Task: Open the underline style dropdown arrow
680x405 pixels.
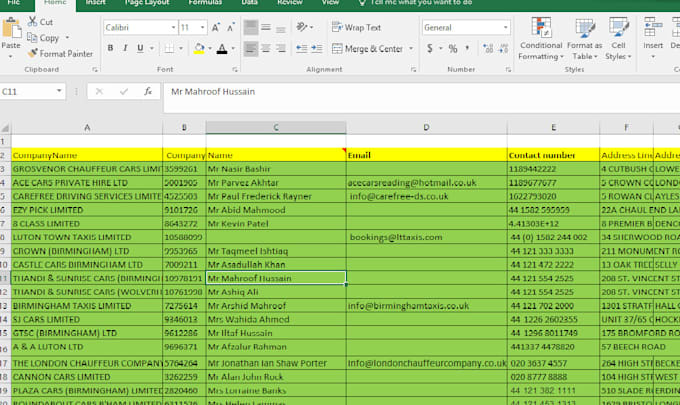Action: (x=152, y=48)
